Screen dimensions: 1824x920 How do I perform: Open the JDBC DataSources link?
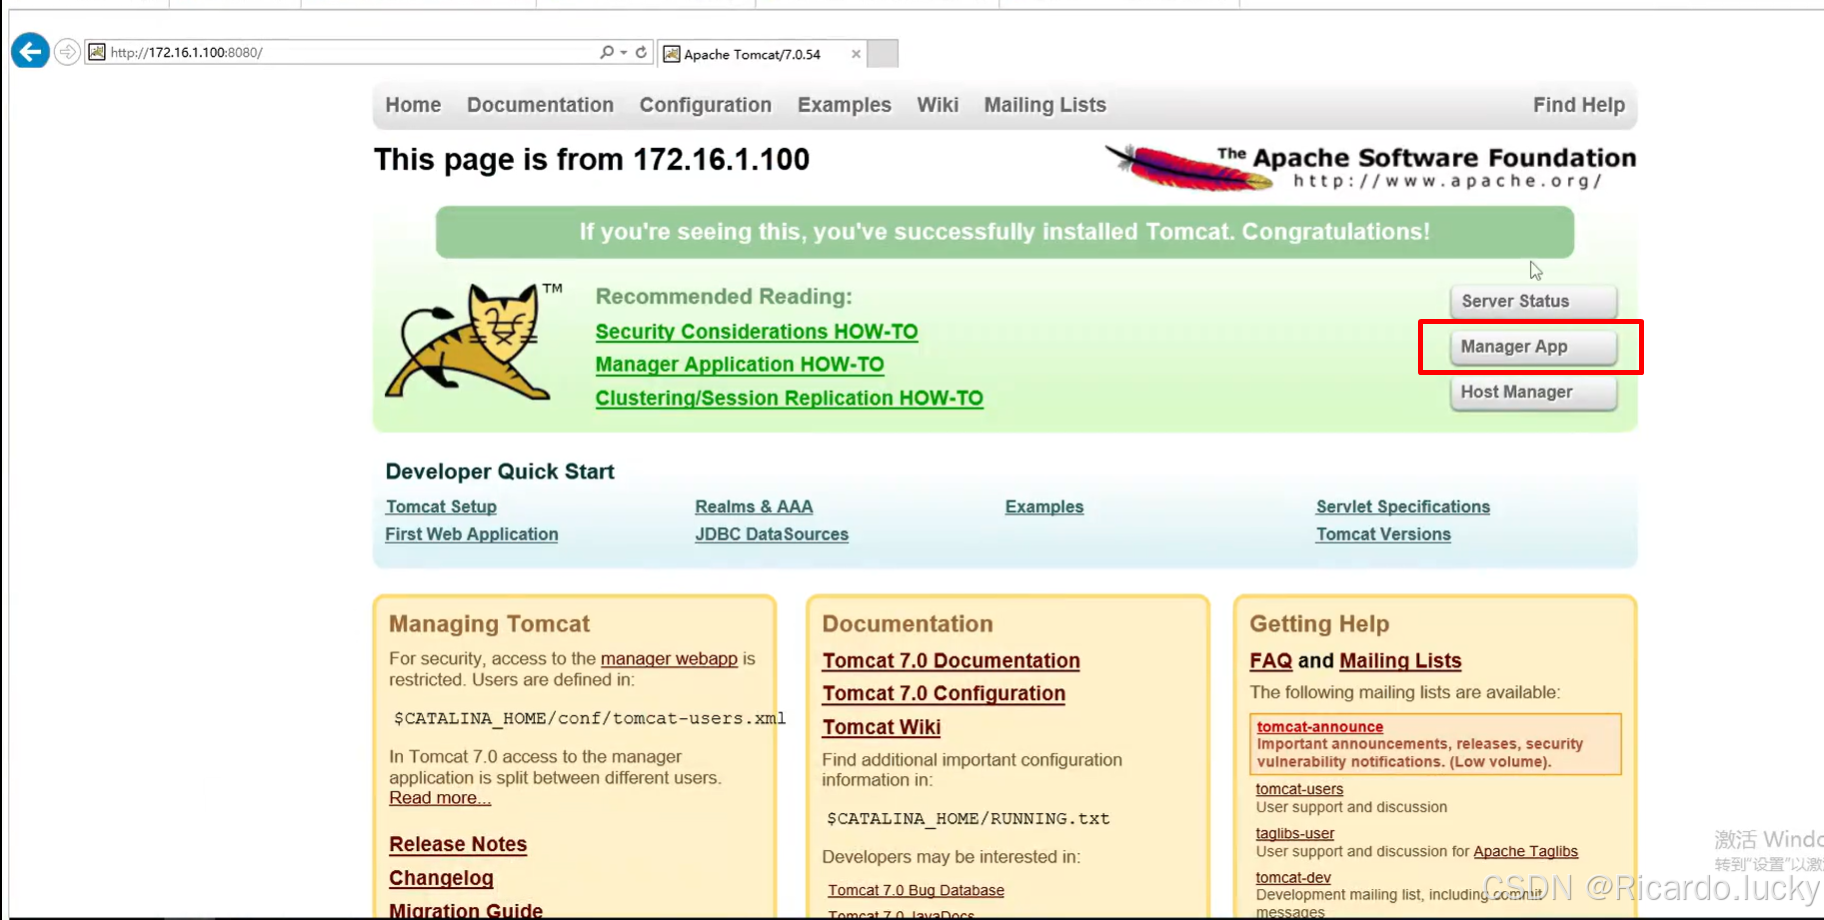[771, 534]
